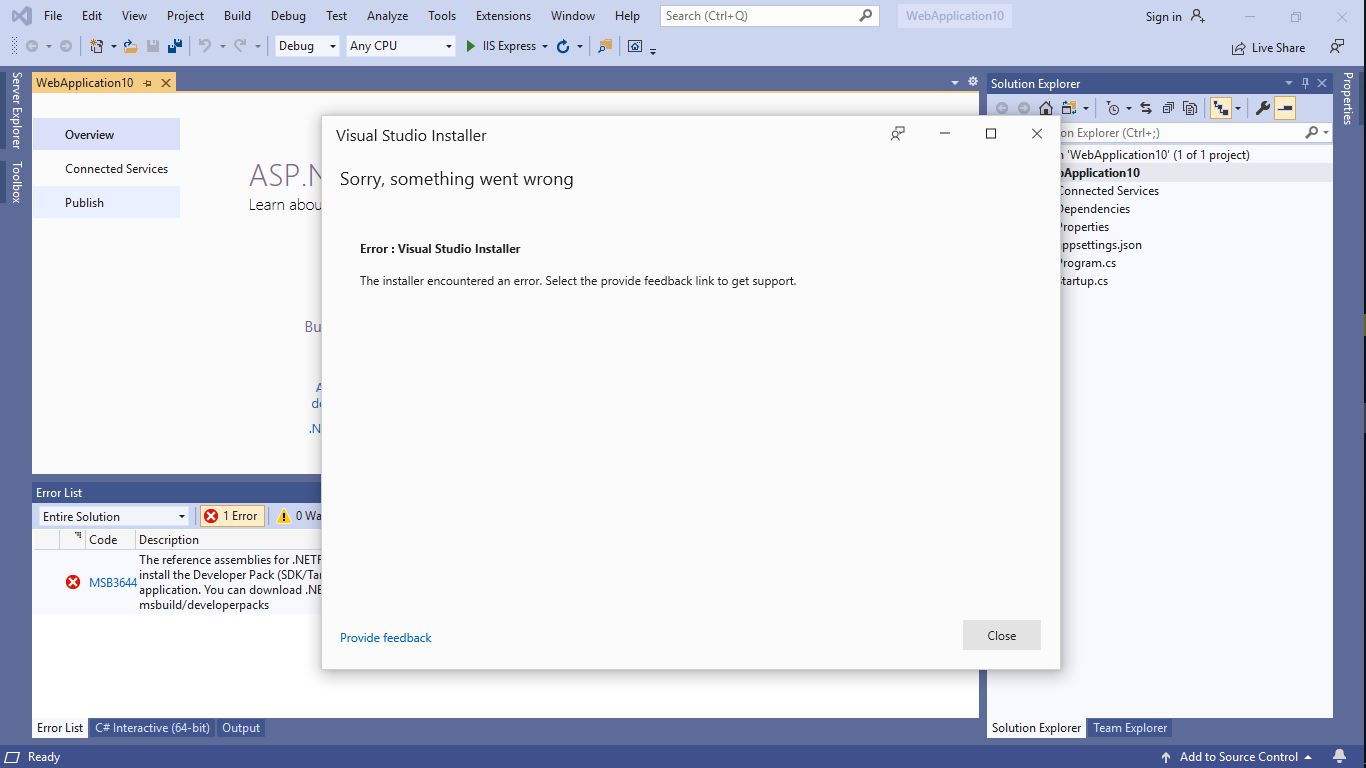Viewport: 1366px width, 768px height.
Task: Click the Close button in installer dialog
Action: (x=1002, y=635)
